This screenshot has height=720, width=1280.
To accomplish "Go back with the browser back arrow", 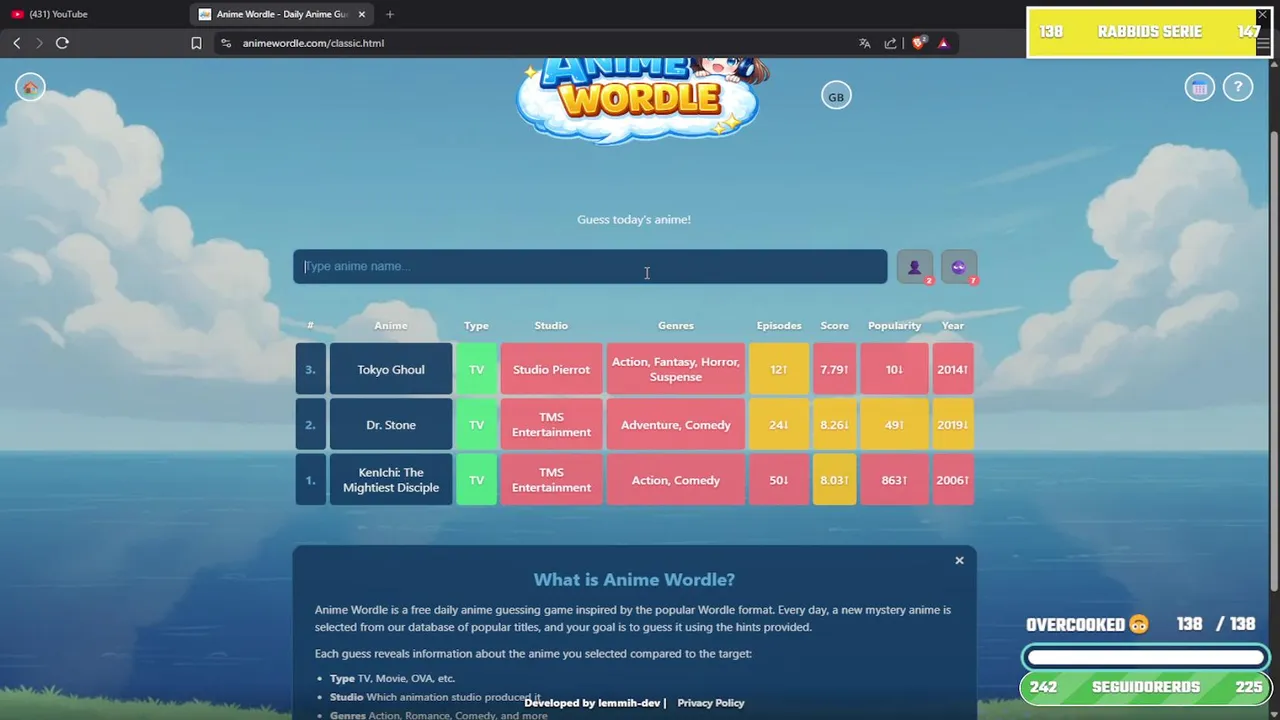I will click(x=16, y=43).
